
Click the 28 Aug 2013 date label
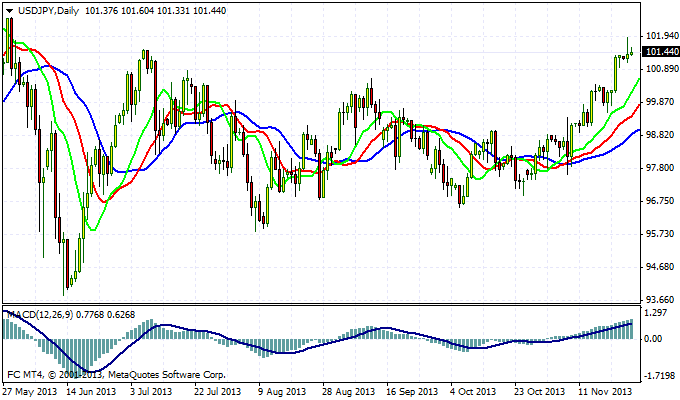(x=349, y=391)
